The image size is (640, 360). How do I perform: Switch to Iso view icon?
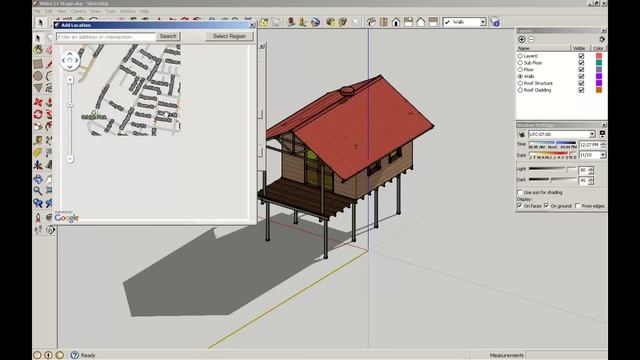pos(371,22)
